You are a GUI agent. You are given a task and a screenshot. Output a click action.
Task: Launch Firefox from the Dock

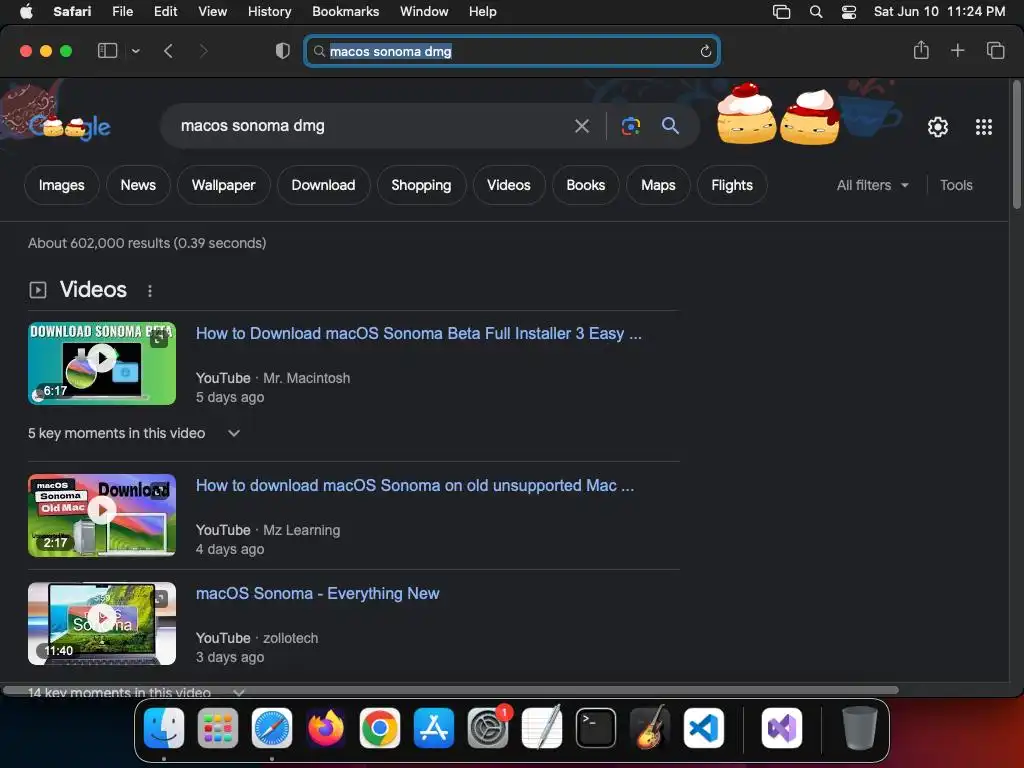(325, 728)
